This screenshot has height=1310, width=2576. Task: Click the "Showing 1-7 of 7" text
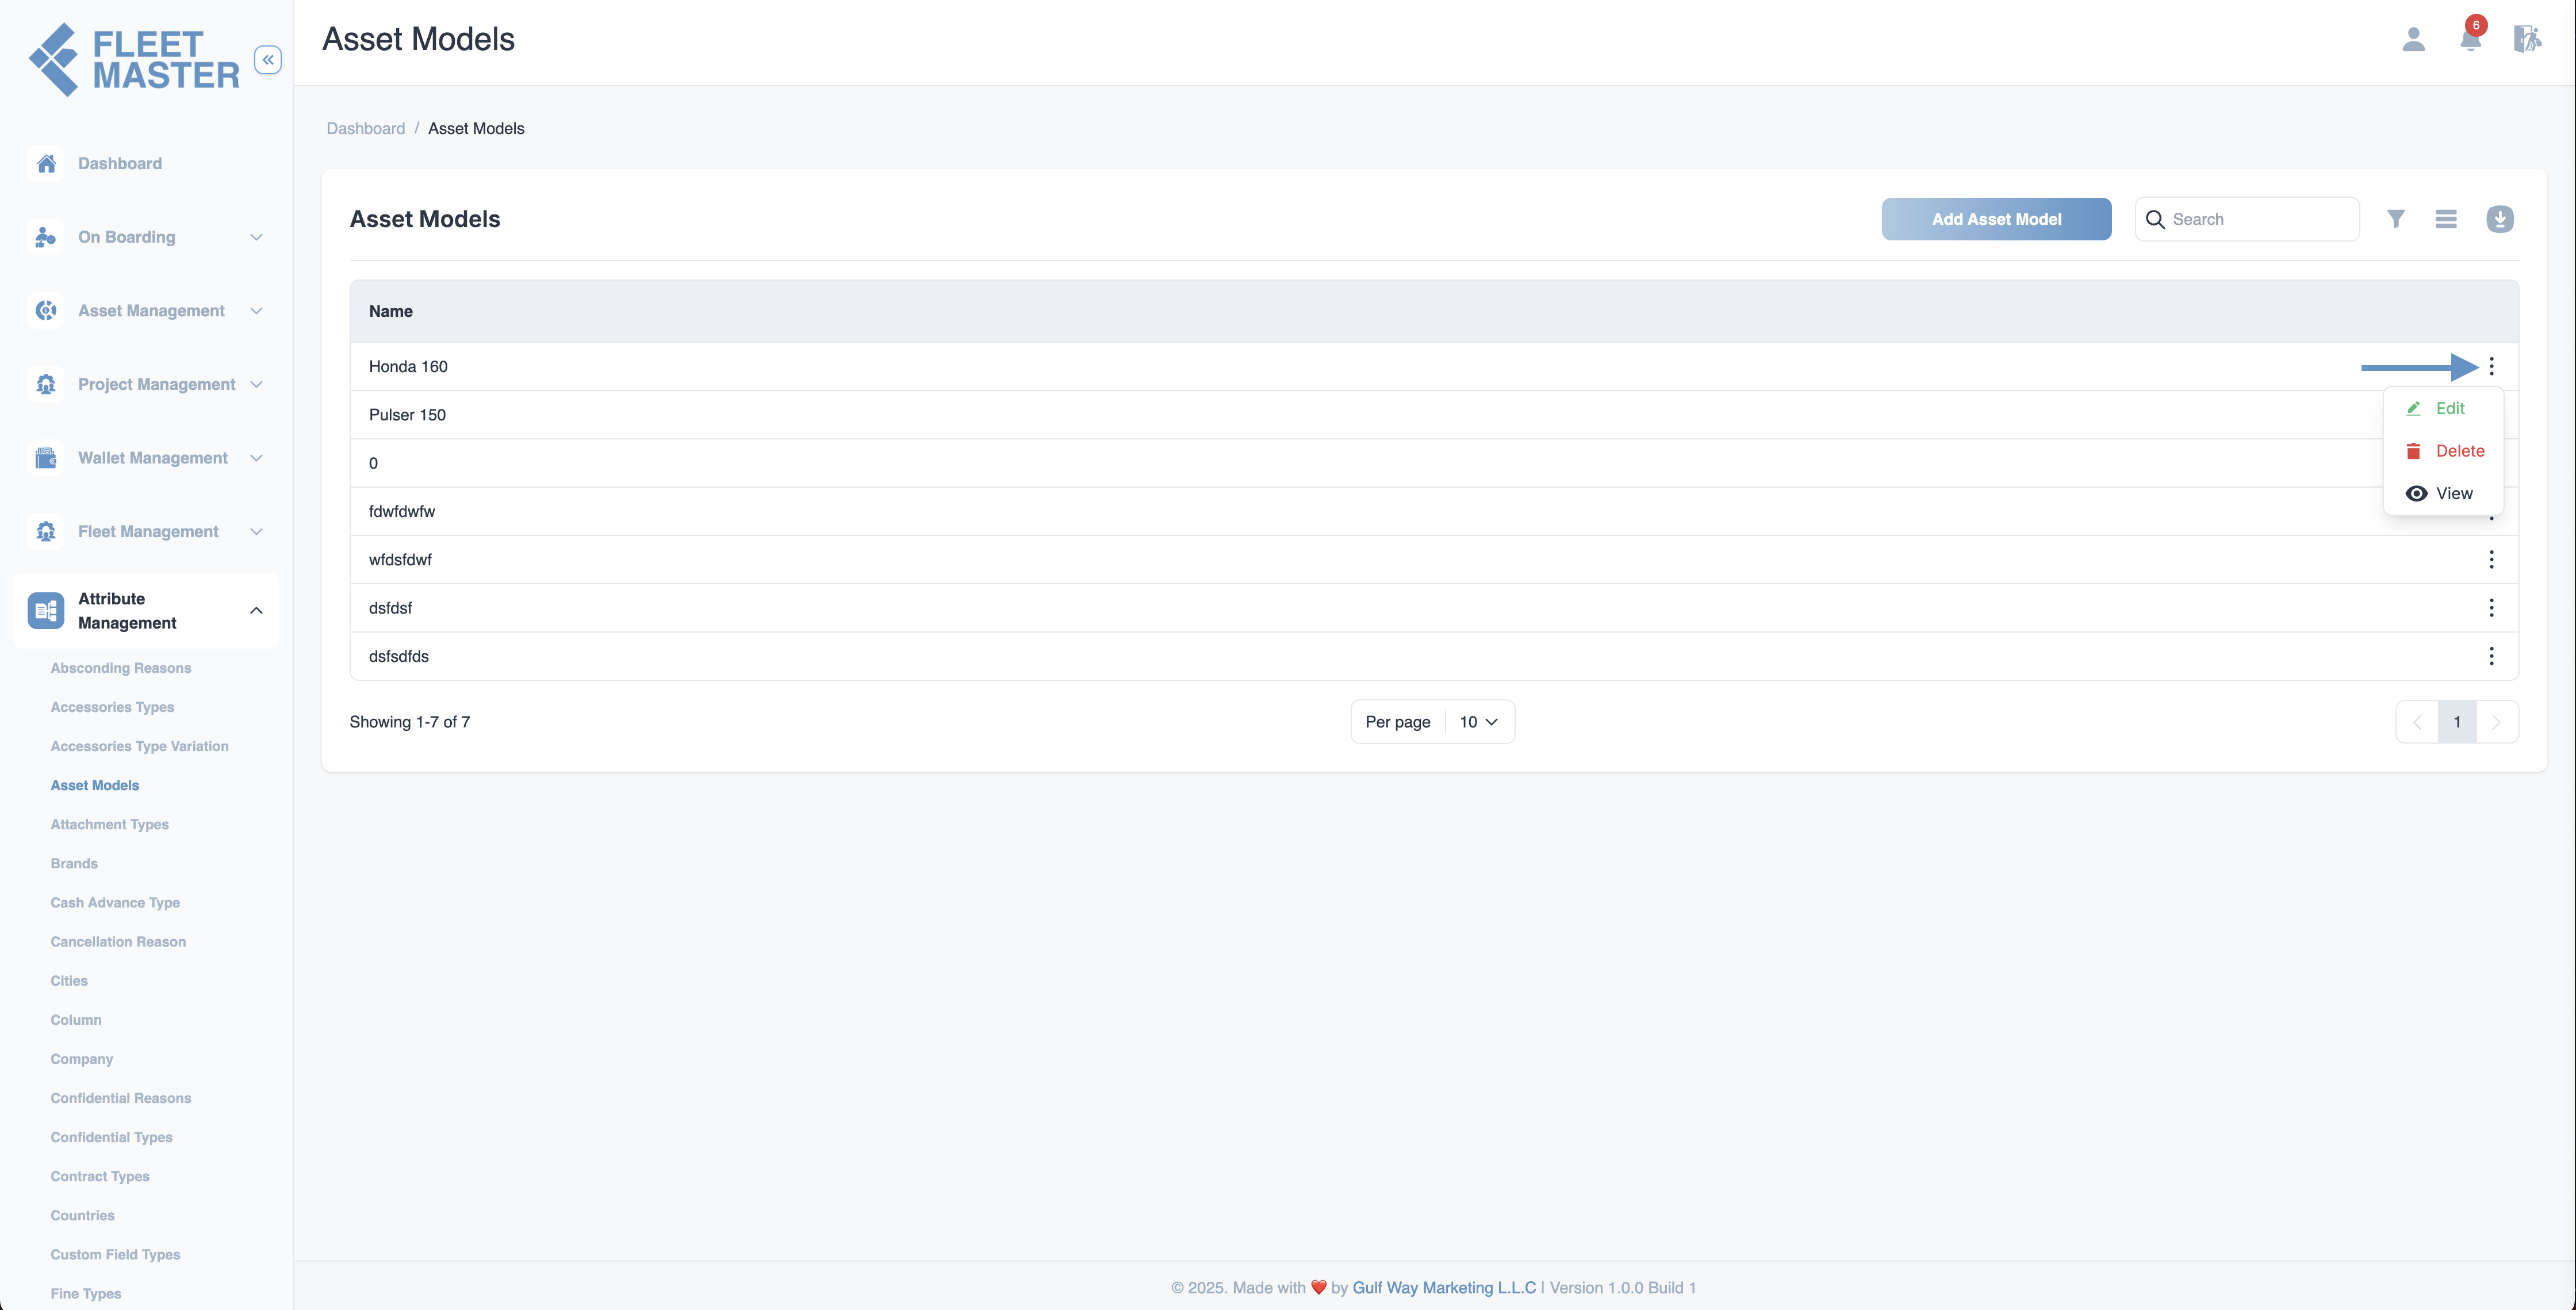[410, 722]
